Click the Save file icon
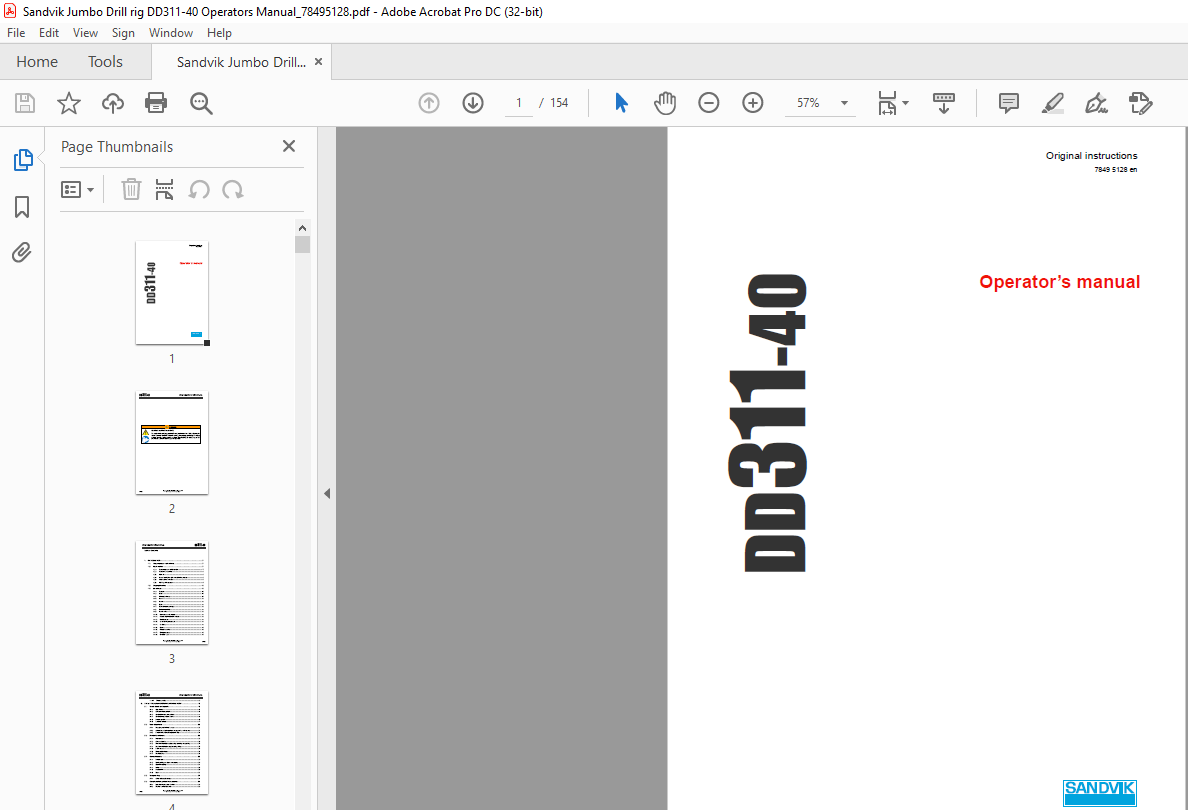1188x810 pixels. (x=25, y=103)
